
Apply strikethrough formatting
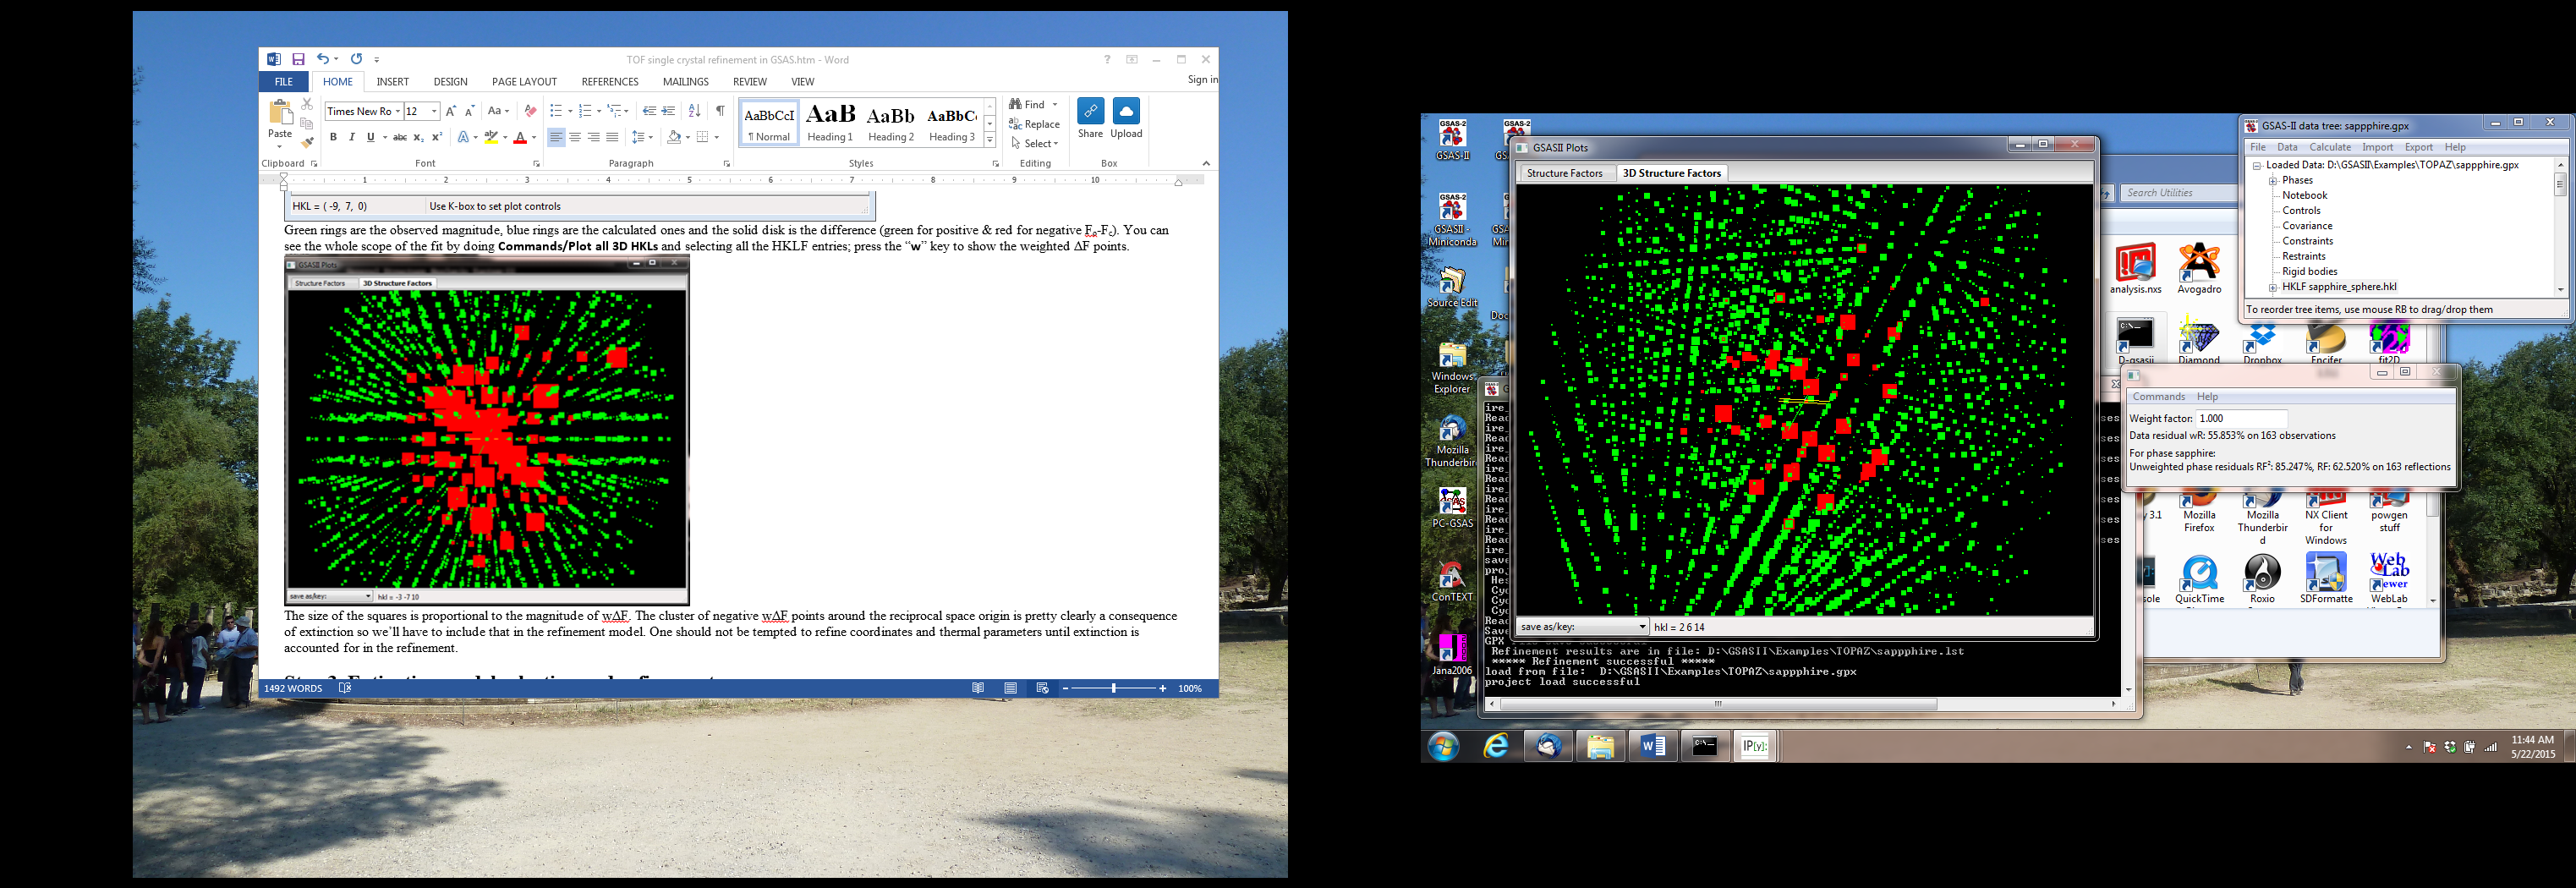(x=399, y=138)
